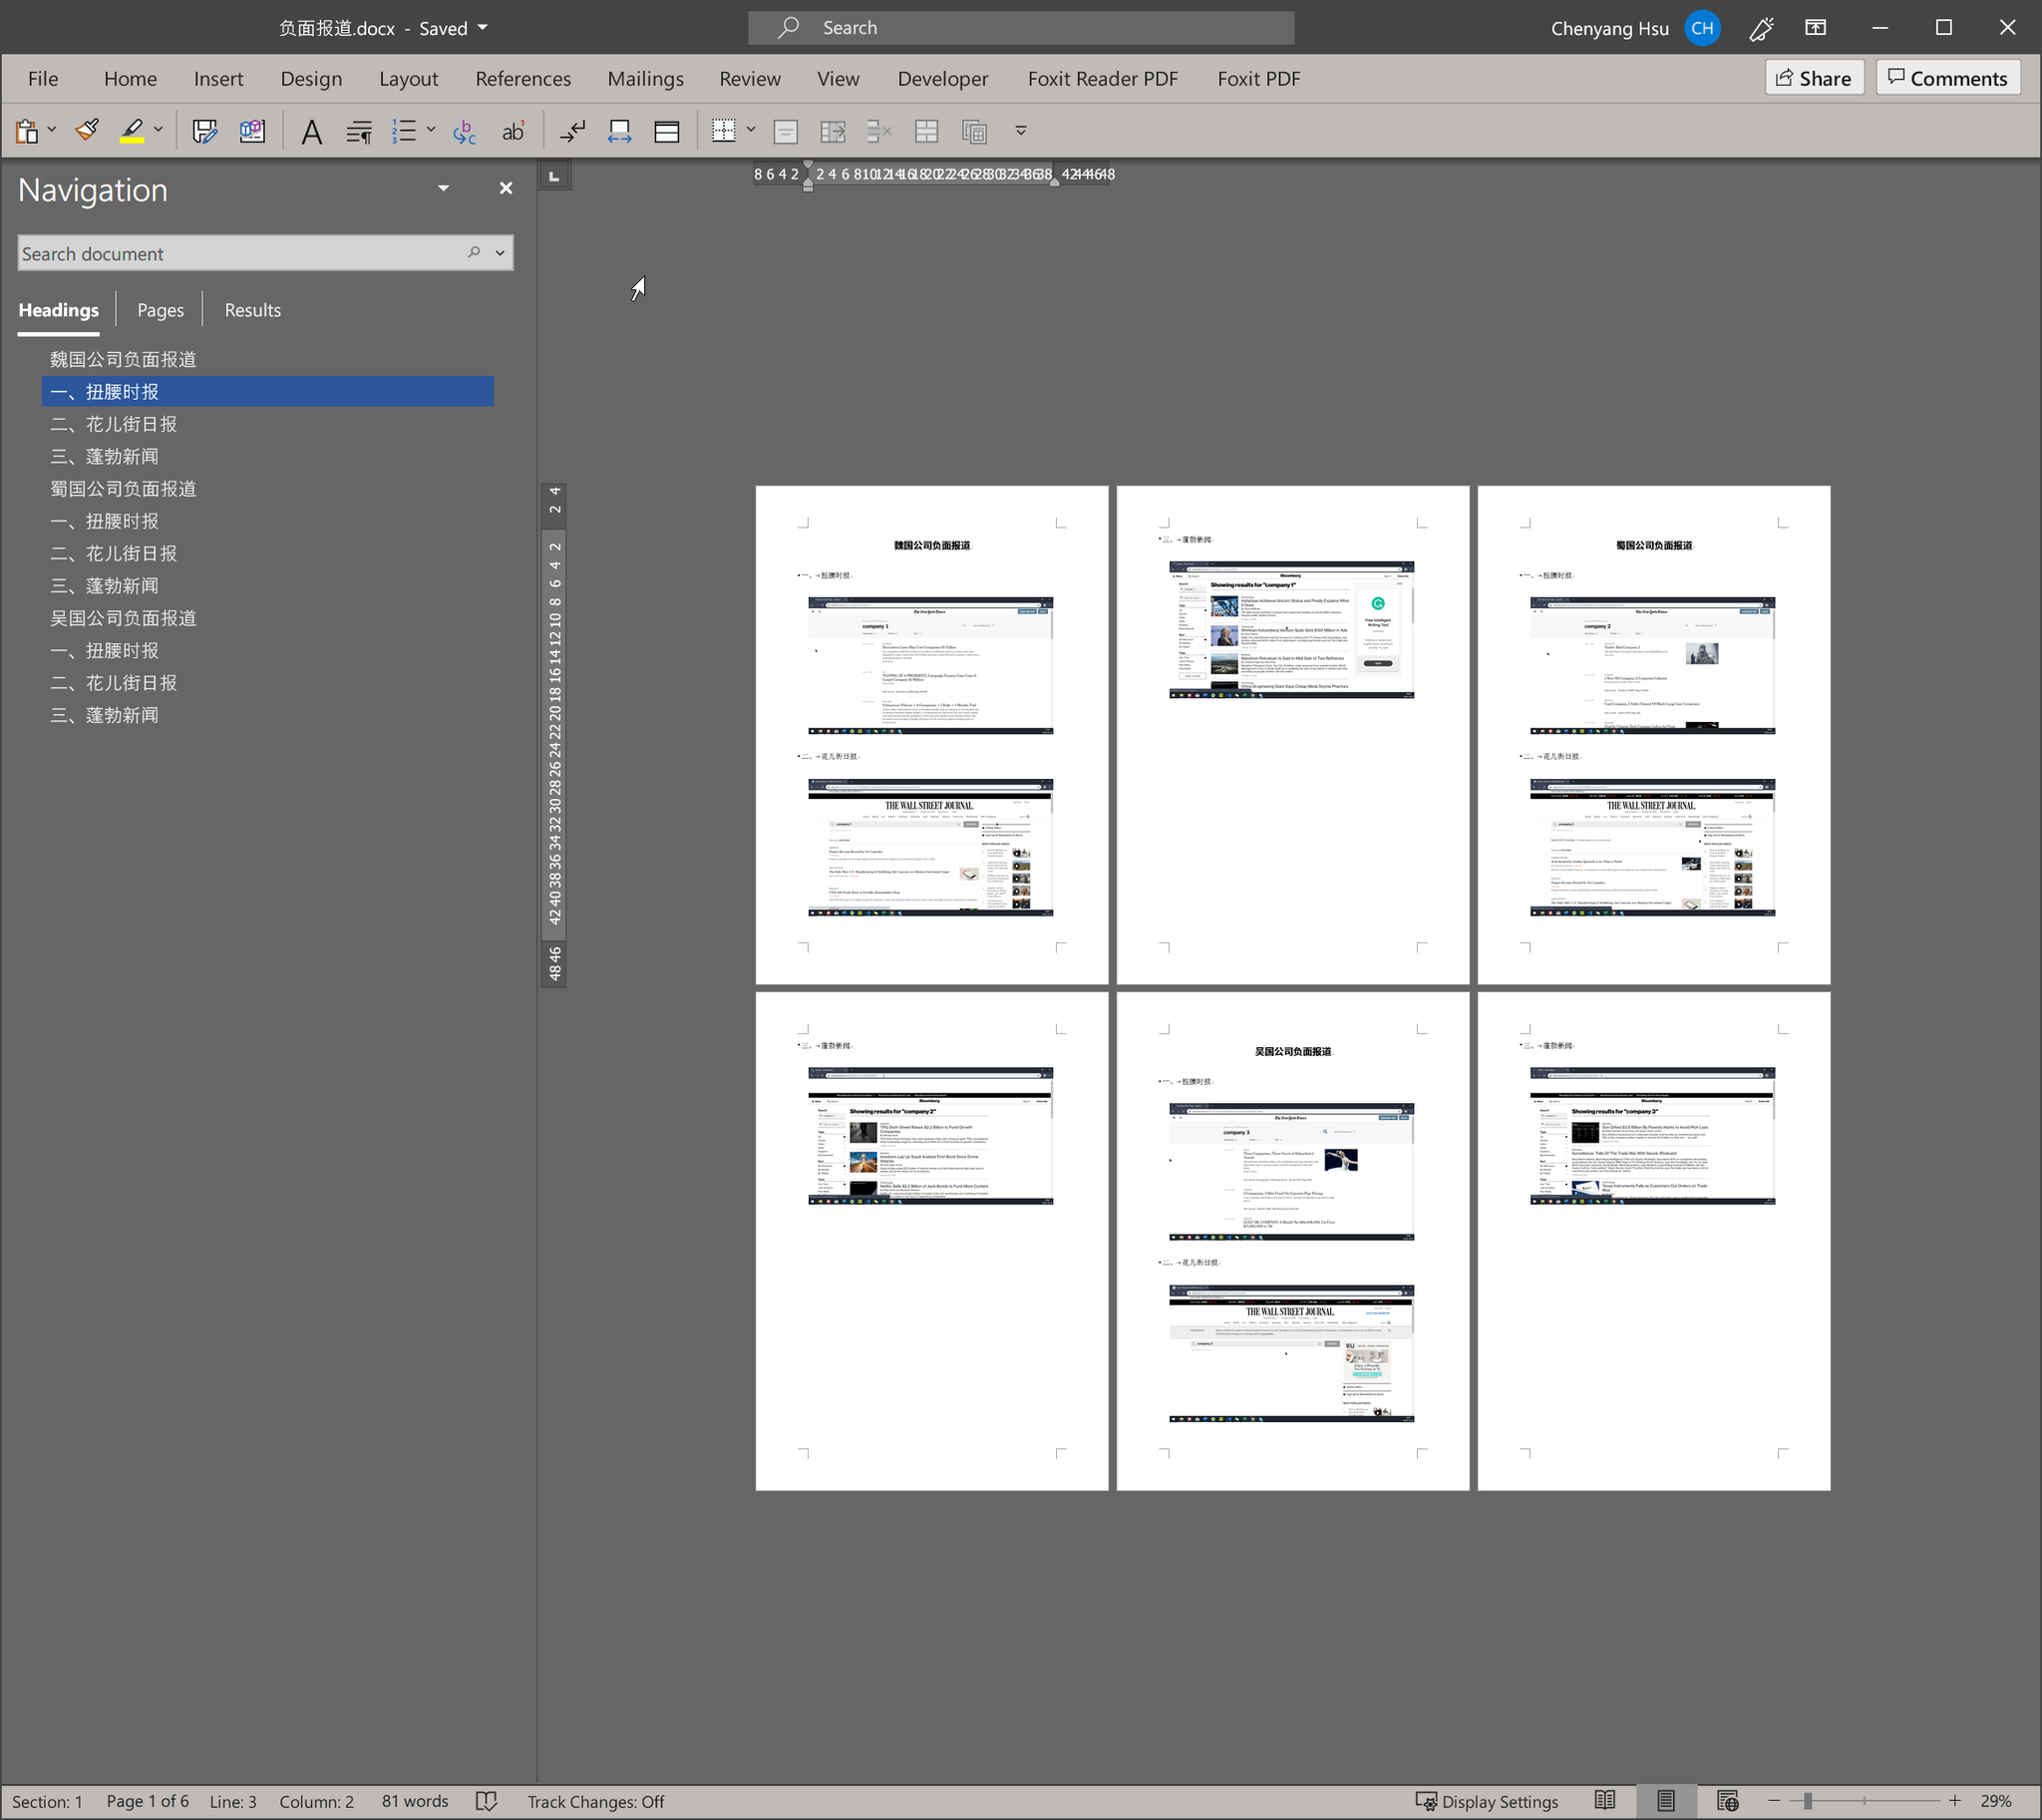The width and height of the screenshot is (2042, 1820).
Task: Open Display Settings in status bar
Action: coord(1486,1801)
